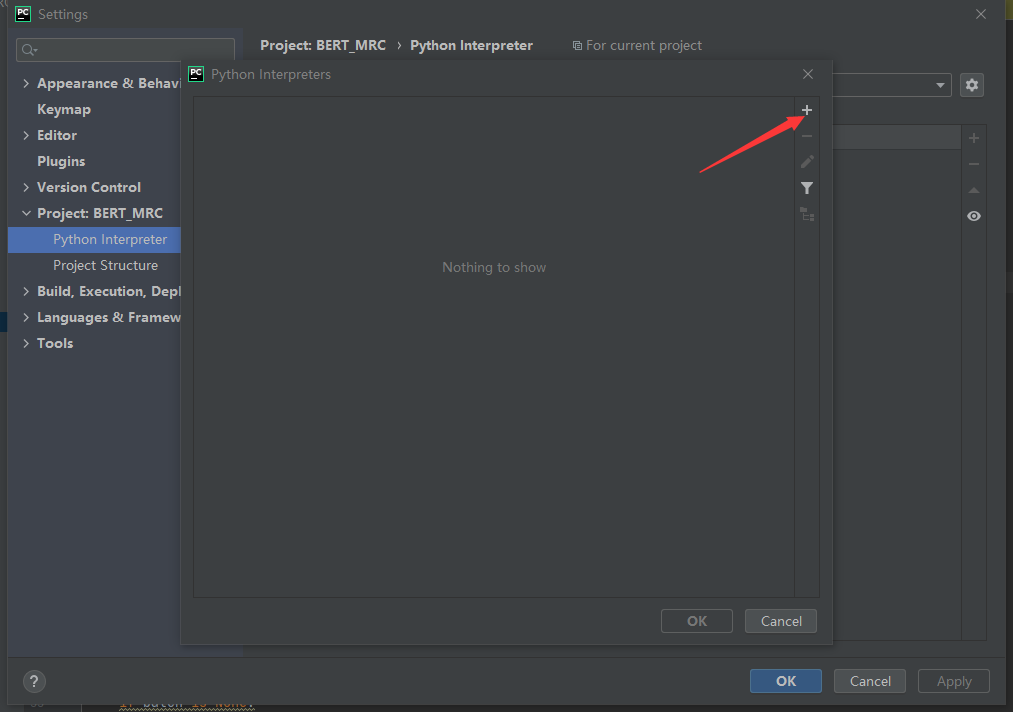Click the Python Interpreter breadcrumb
Image resolution: width=1013 pixels, height=712 pixels.
click(x=472, y=45)
